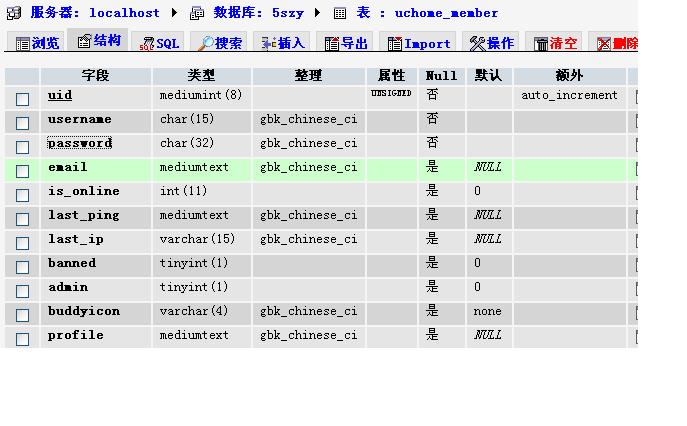Click the trash icon on 清空 tab
Screen dimensions: 687x426
pos(541,44)
